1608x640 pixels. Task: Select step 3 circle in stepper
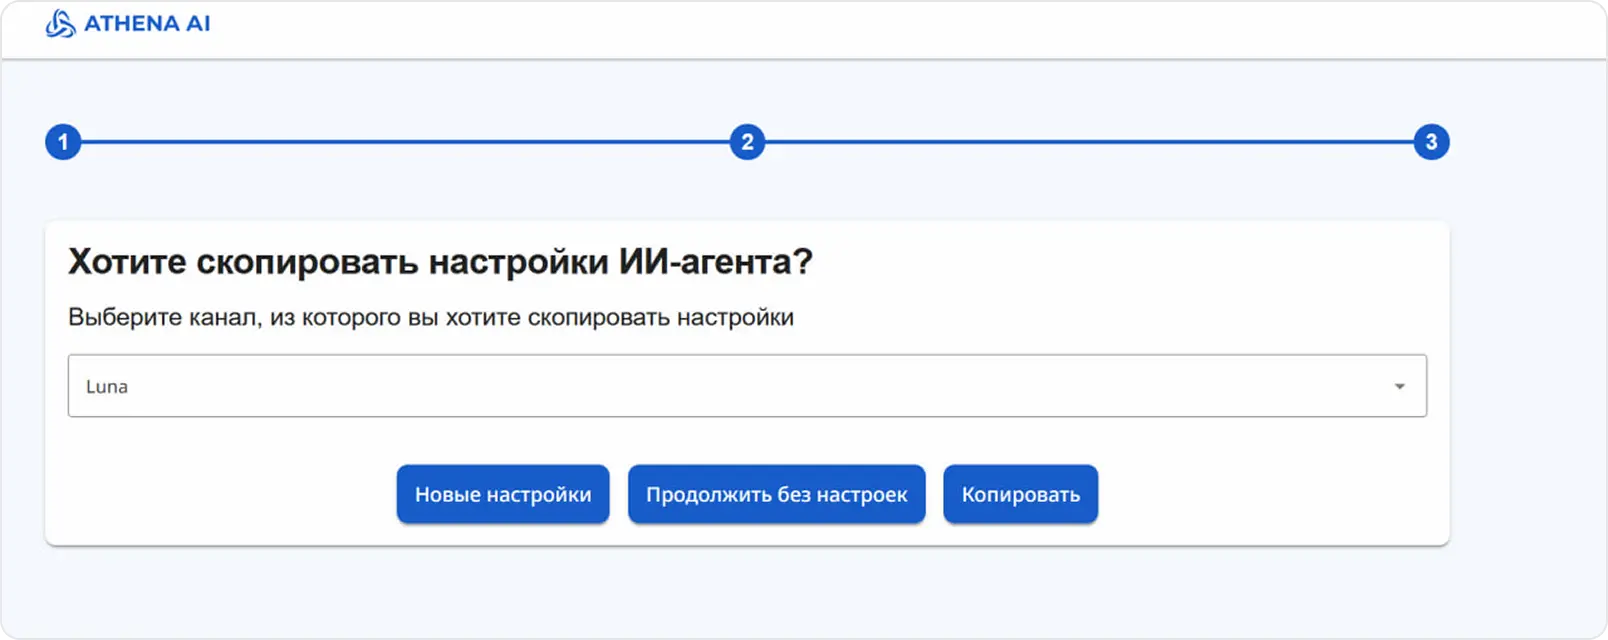(1431, 142)
